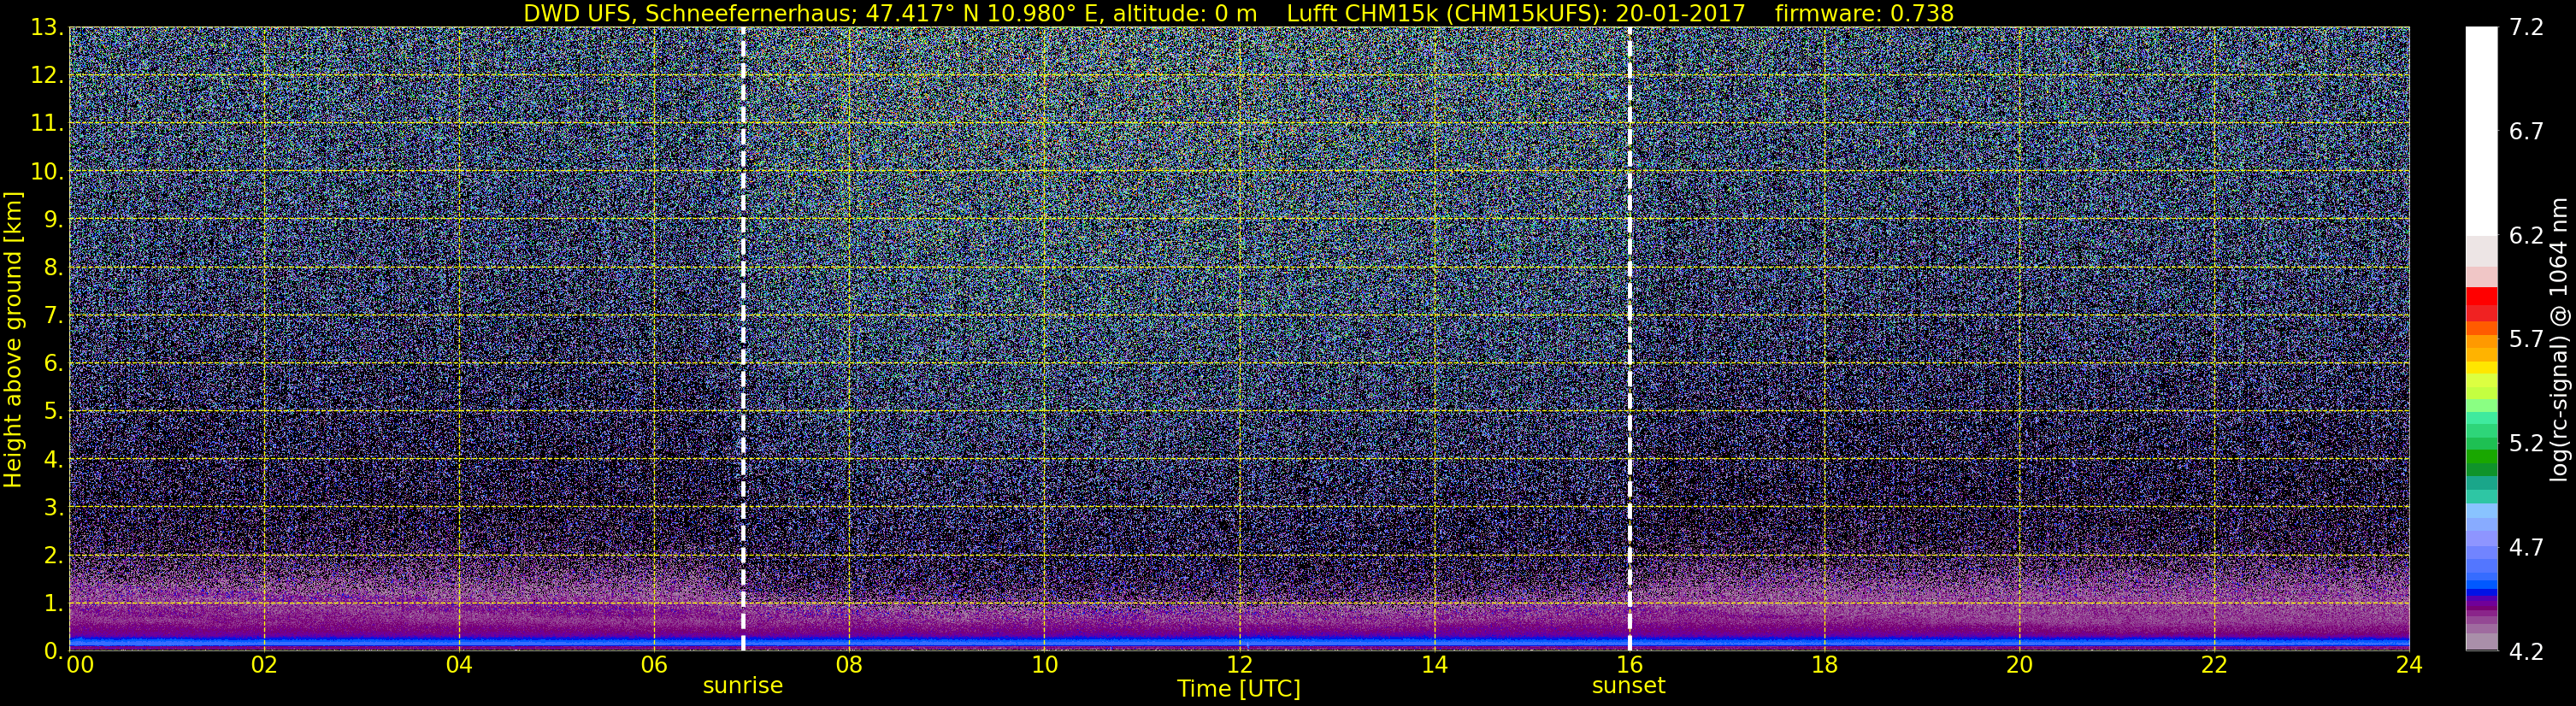Viewport: 2576px width, 706px height.
Task: Click the 10. tick on height axis
Action: 46,172
